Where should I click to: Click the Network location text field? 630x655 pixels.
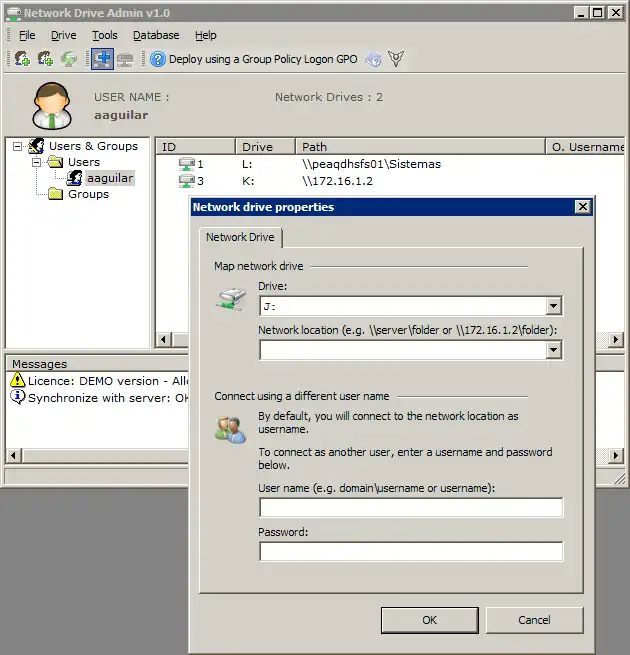[x=403, y=350]
